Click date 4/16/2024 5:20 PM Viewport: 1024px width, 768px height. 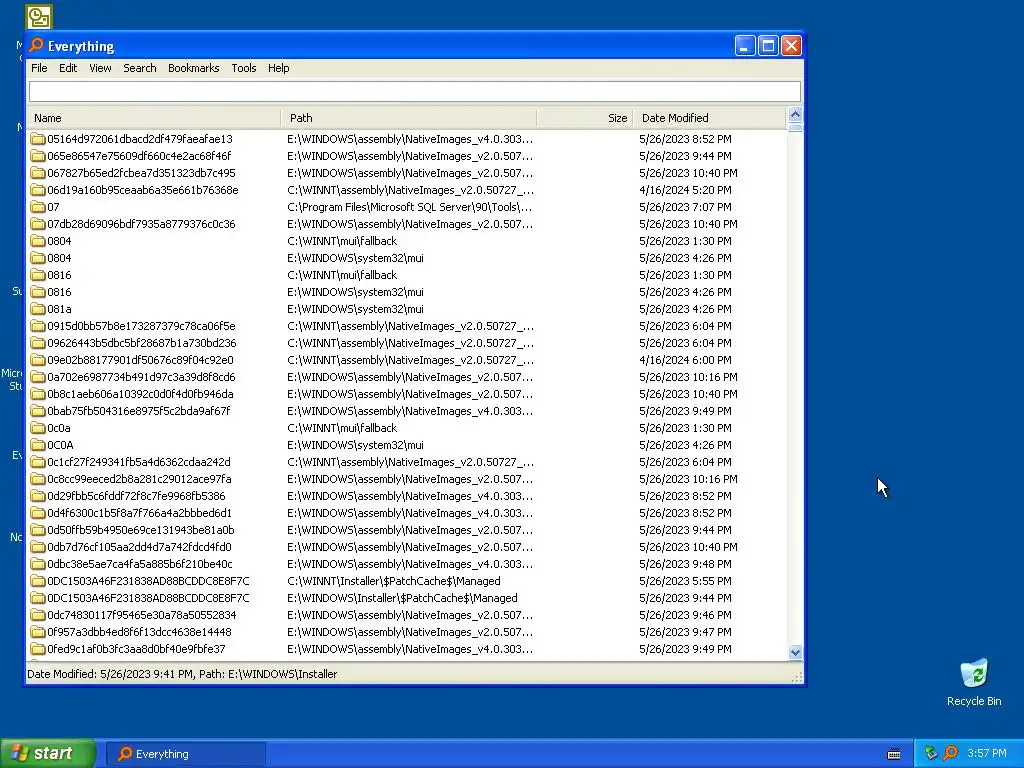pos(685,190)
